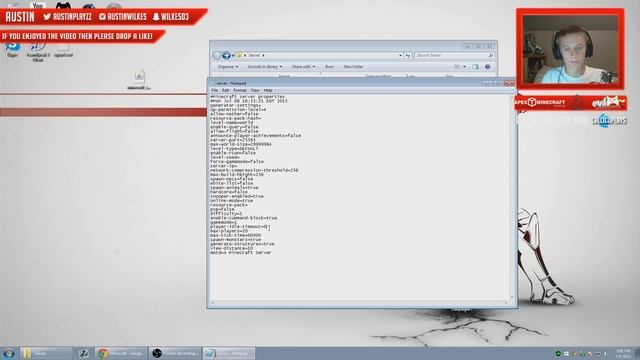Open the Skype desktop shortcut
The image size is (640, 360).
(x=13, y=49)
